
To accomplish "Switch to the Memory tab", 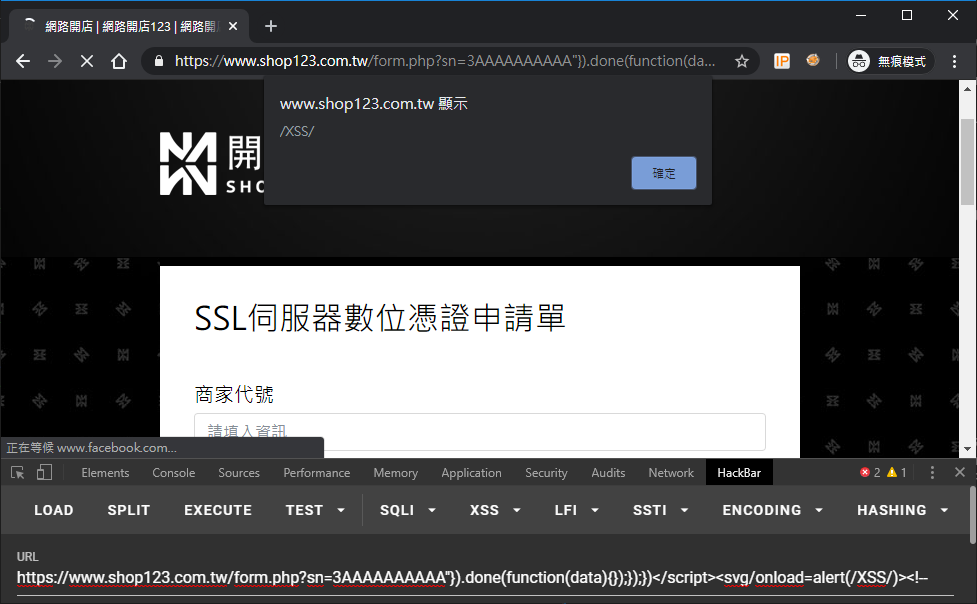I will (x=396, y=472).
